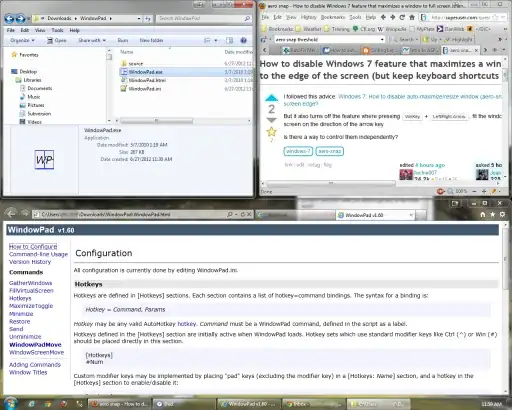Switch to the WindowPad v1.60 tab in IE
The width and height of the screenshot is (512, 410).
[x=375, y=215]
